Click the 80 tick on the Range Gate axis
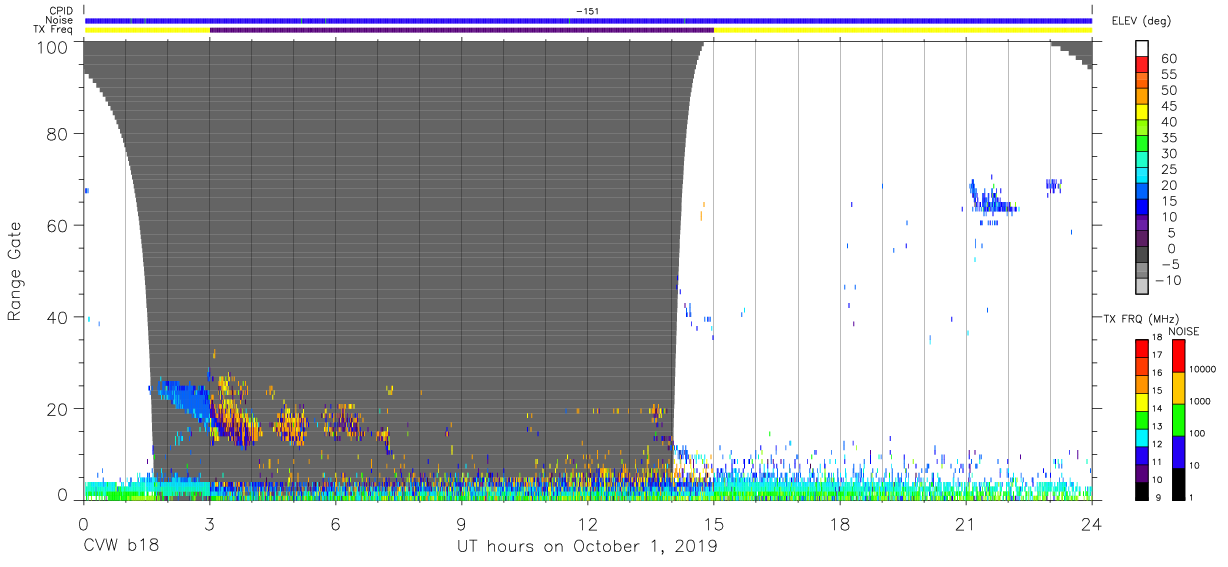This screenshot has width=1228, height=567. pos(57,133)
